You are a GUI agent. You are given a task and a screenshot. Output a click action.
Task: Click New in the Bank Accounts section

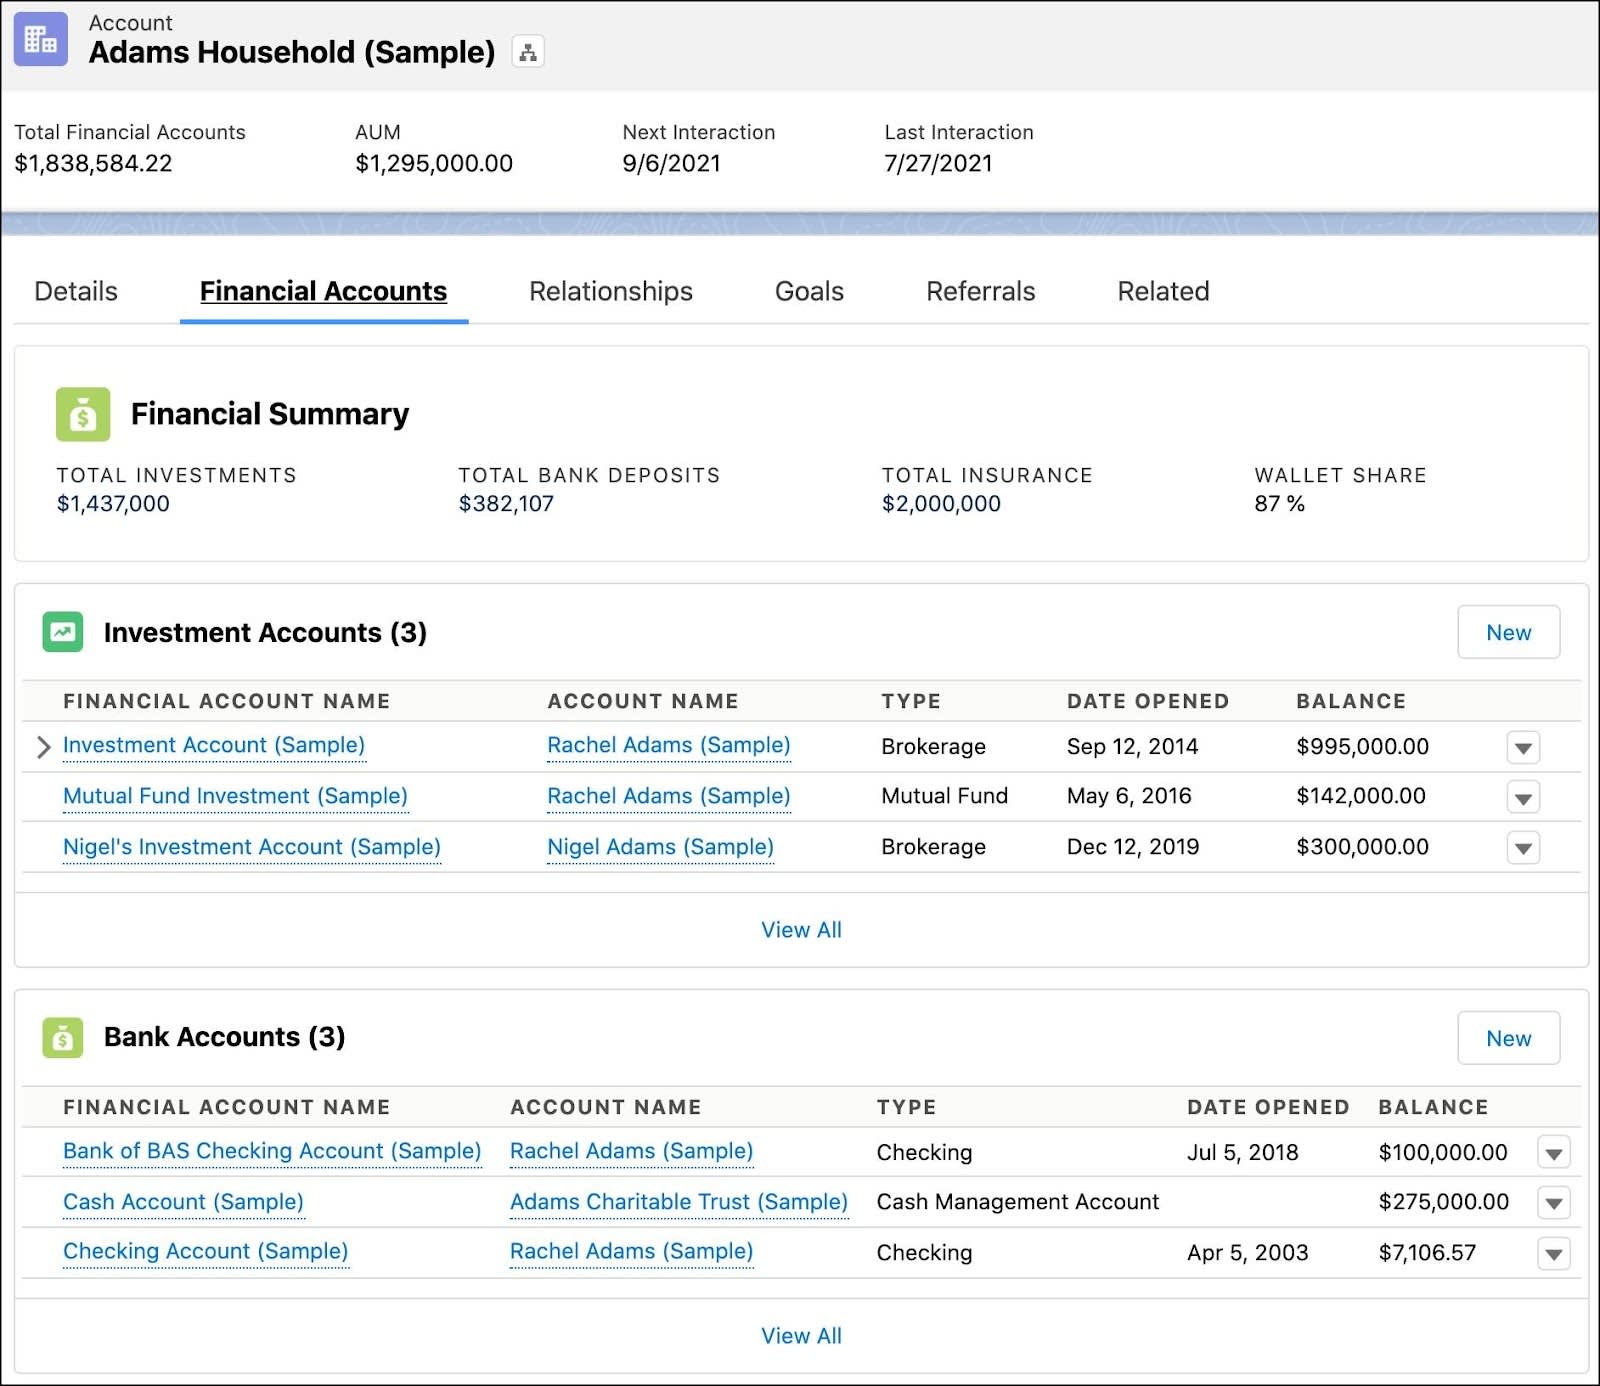1508,1038
